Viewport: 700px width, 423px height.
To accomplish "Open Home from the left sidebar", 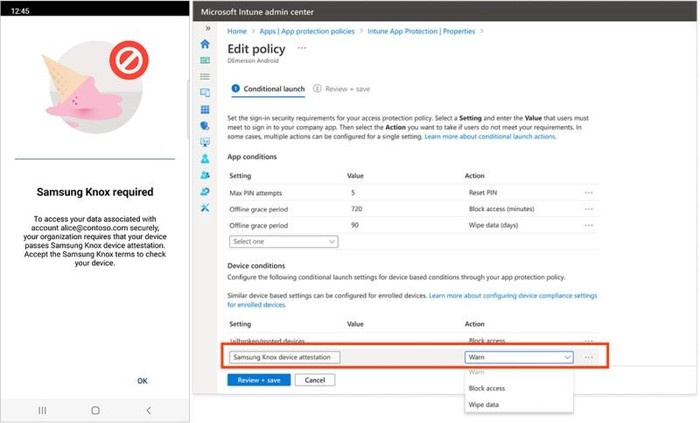I will tap(206, 44).
